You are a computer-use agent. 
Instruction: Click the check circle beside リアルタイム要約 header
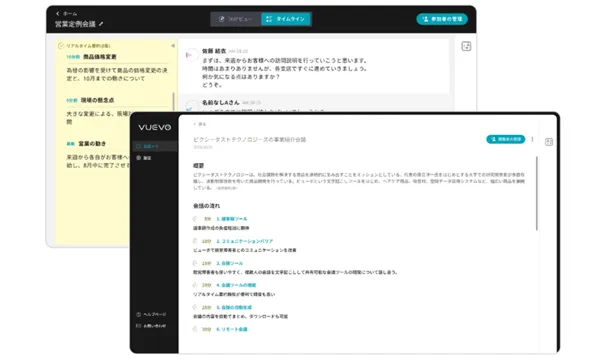point(60,46)
